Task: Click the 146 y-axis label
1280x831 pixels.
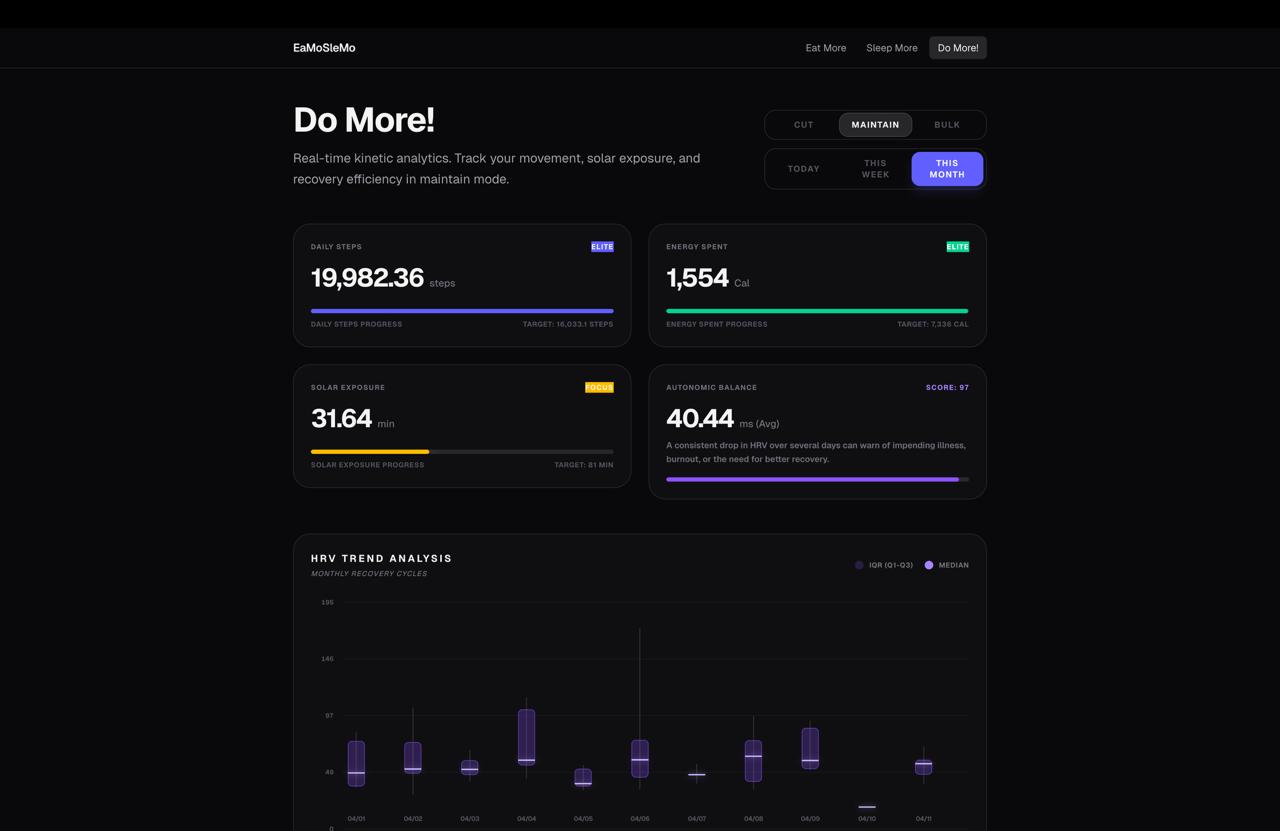Action: tap(327, 659)
